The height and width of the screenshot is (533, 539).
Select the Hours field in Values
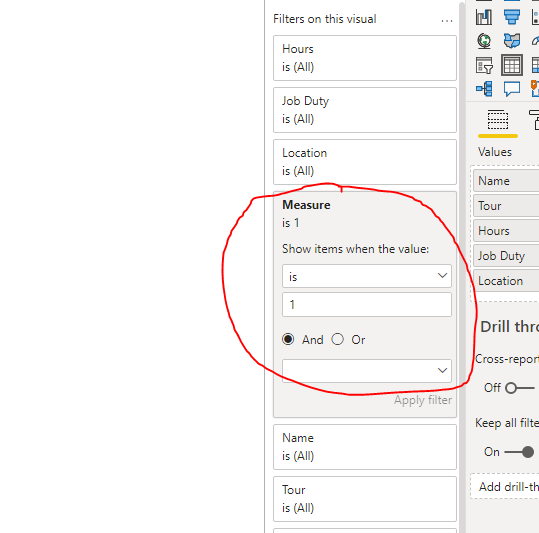coord(506,231)
